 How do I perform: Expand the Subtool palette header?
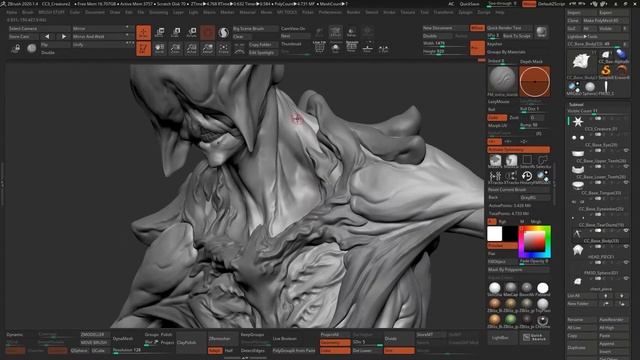[x=576, y=104]
